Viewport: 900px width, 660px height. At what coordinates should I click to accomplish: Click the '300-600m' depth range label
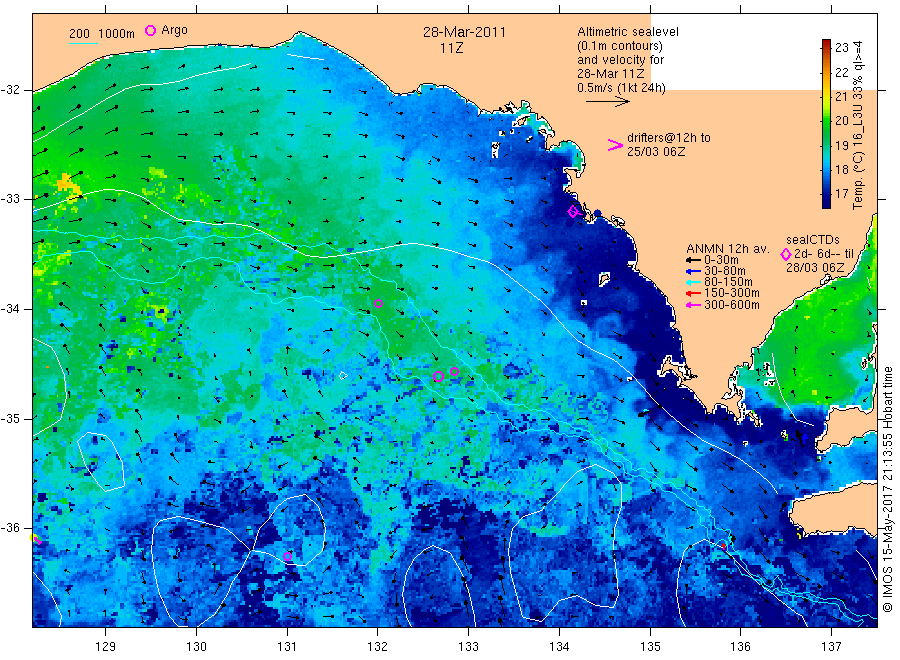(732, 305)
